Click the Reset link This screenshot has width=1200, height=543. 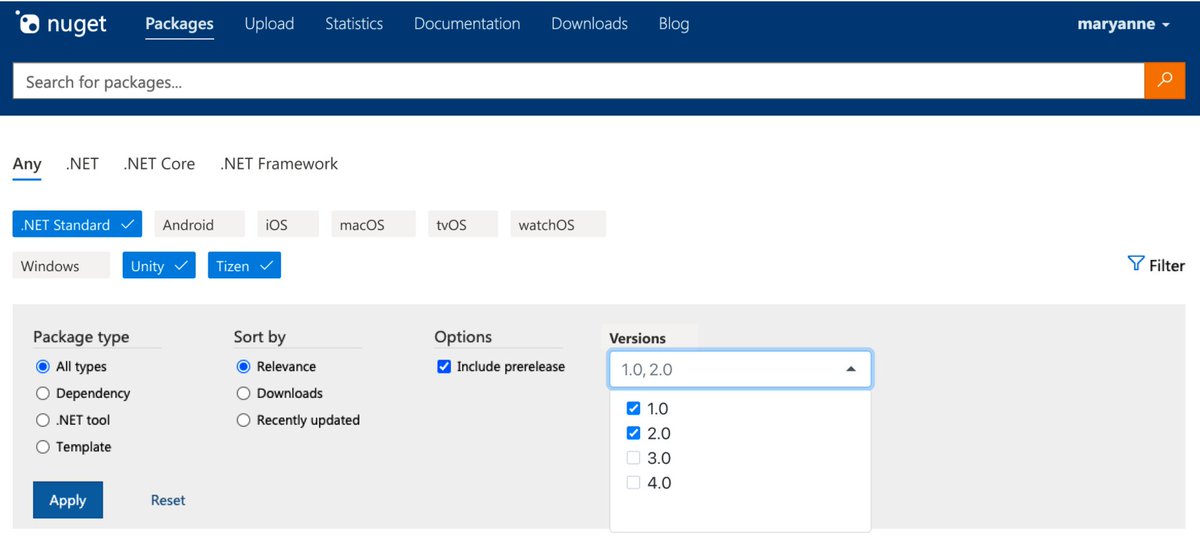168,500
